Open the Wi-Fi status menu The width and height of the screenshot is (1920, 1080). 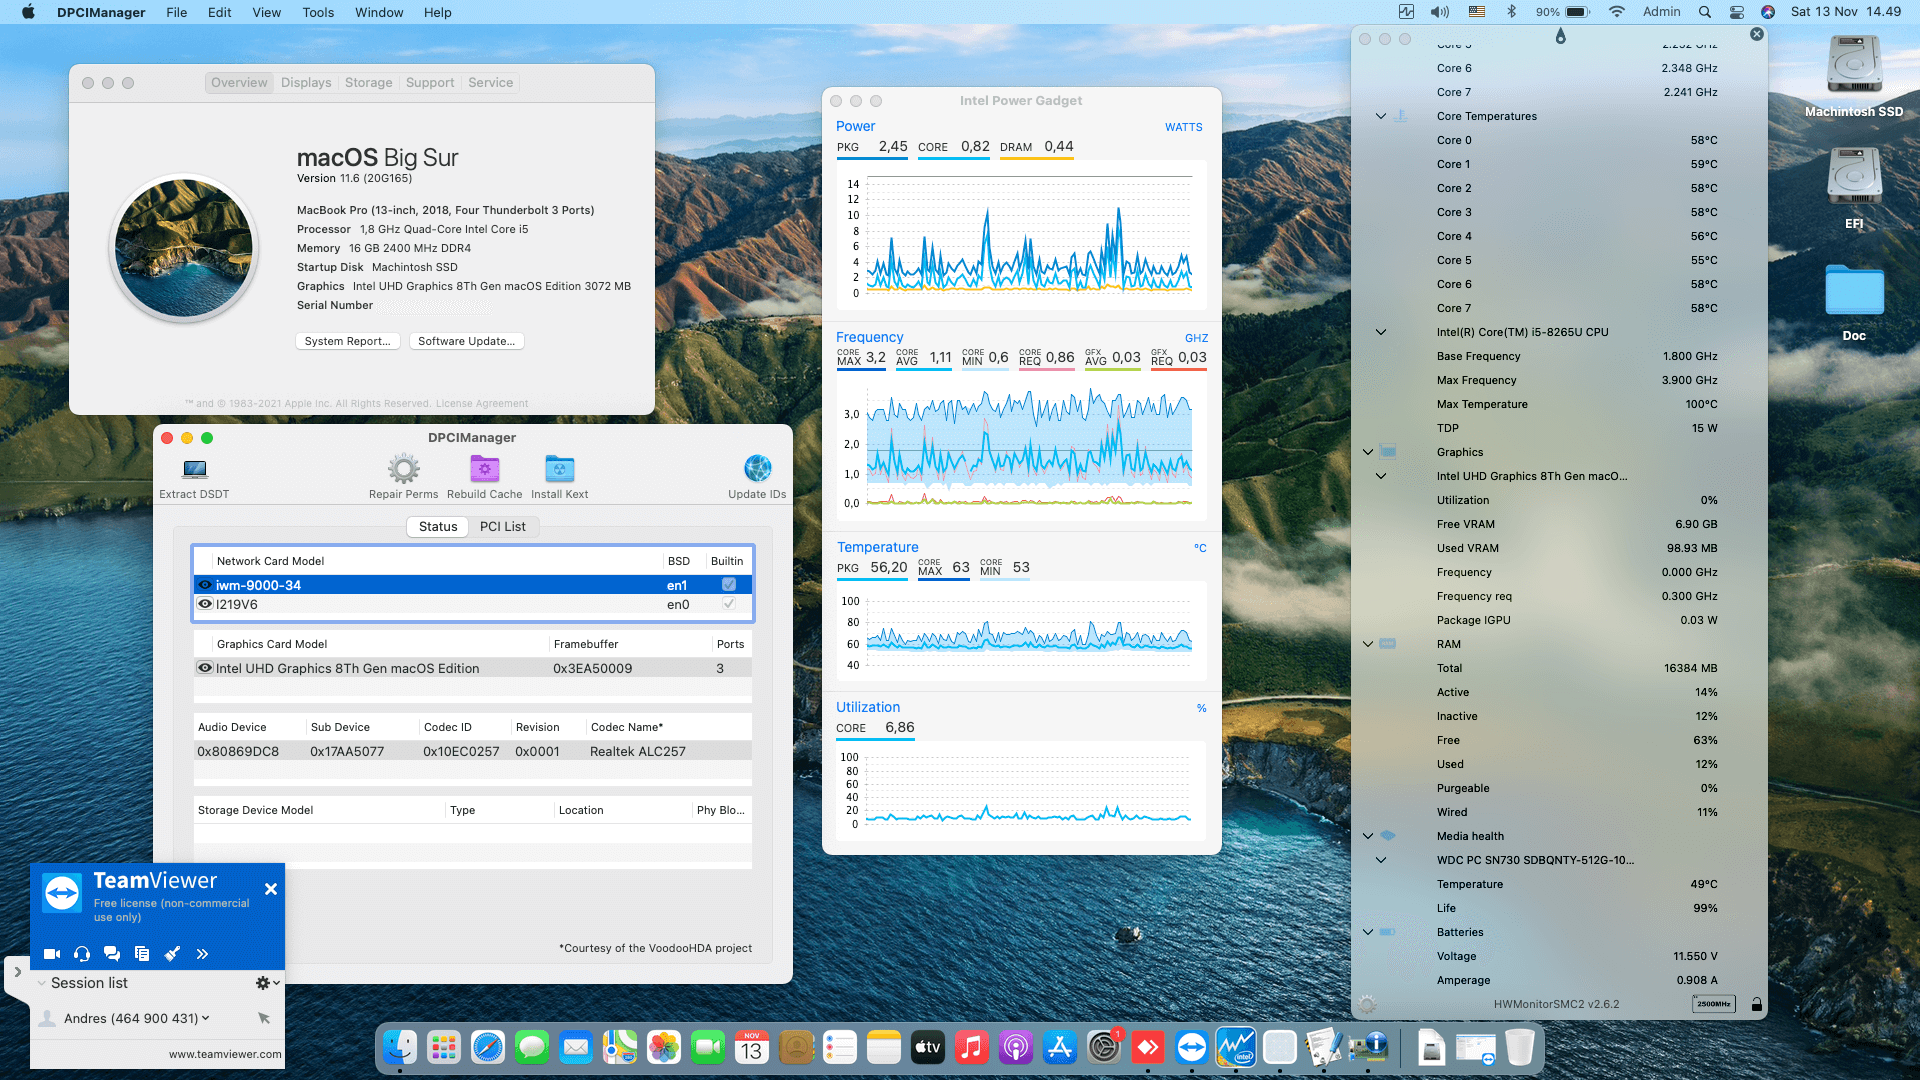[1617, 12]
